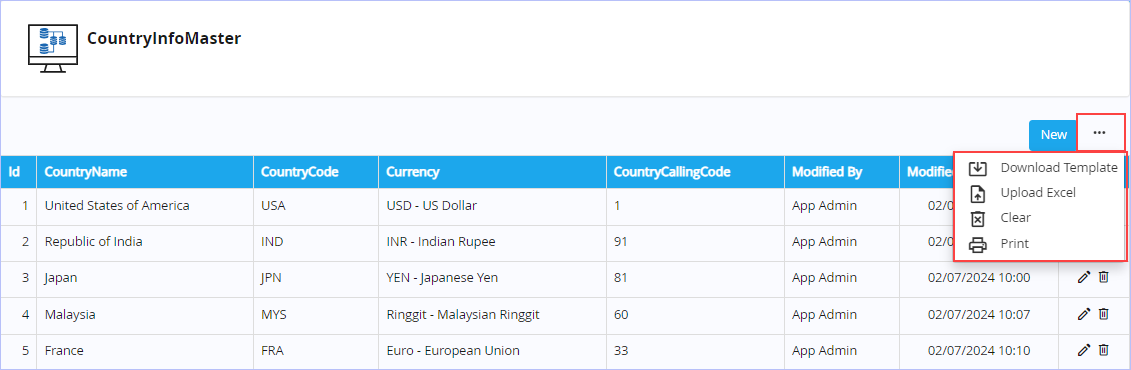Delete the Japan row with trash icon
1131x370 pixels.
click(x=1103, y=277)
